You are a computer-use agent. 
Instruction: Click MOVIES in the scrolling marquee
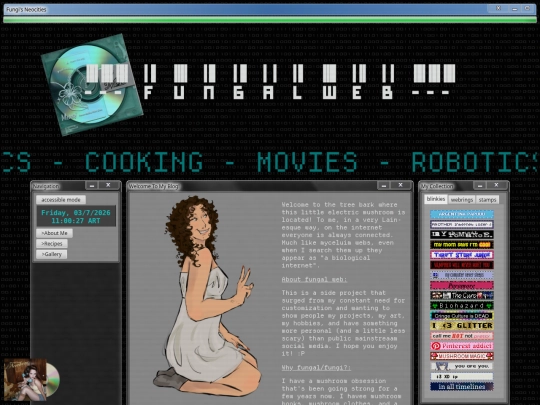(x=307, y=162)
